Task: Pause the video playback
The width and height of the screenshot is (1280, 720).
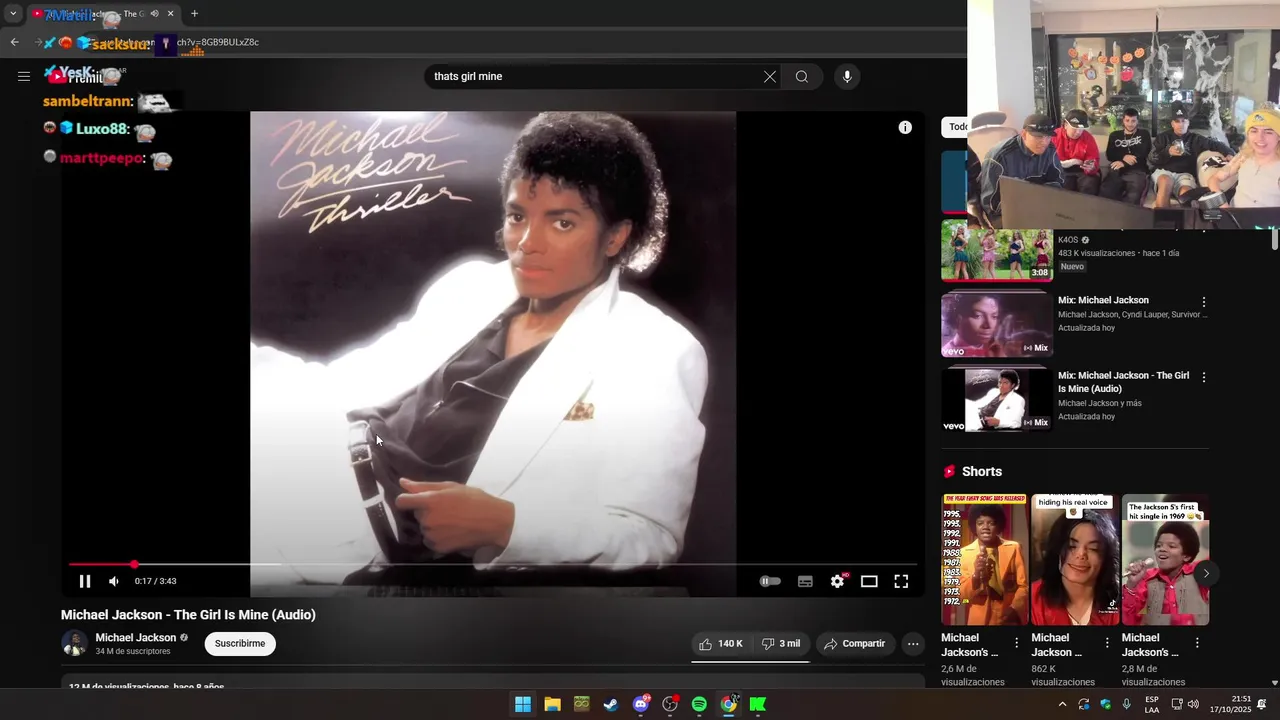Action: coord(85,581)
